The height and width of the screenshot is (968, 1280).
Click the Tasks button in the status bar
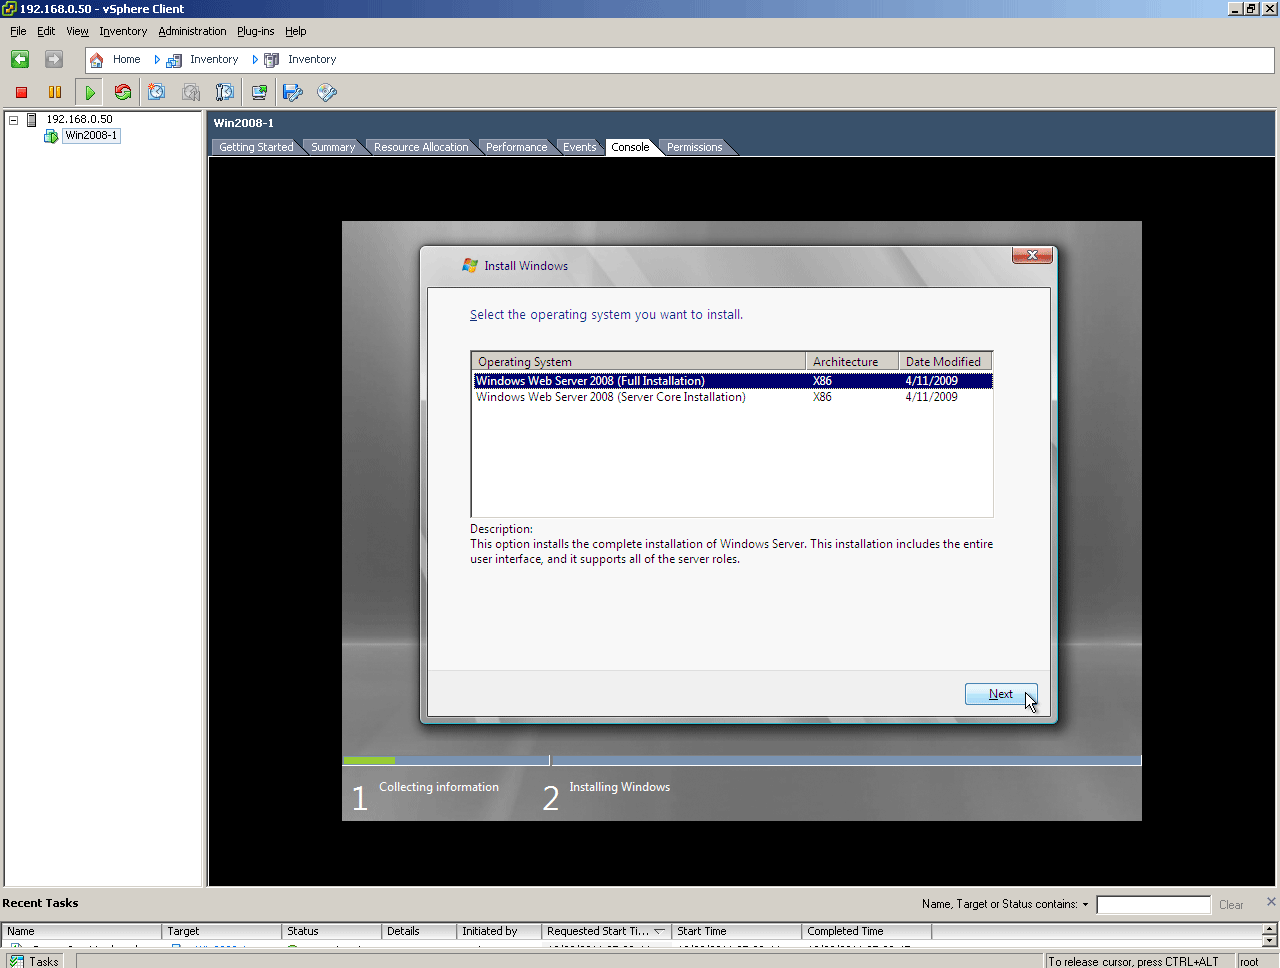[x=34, y=961]
